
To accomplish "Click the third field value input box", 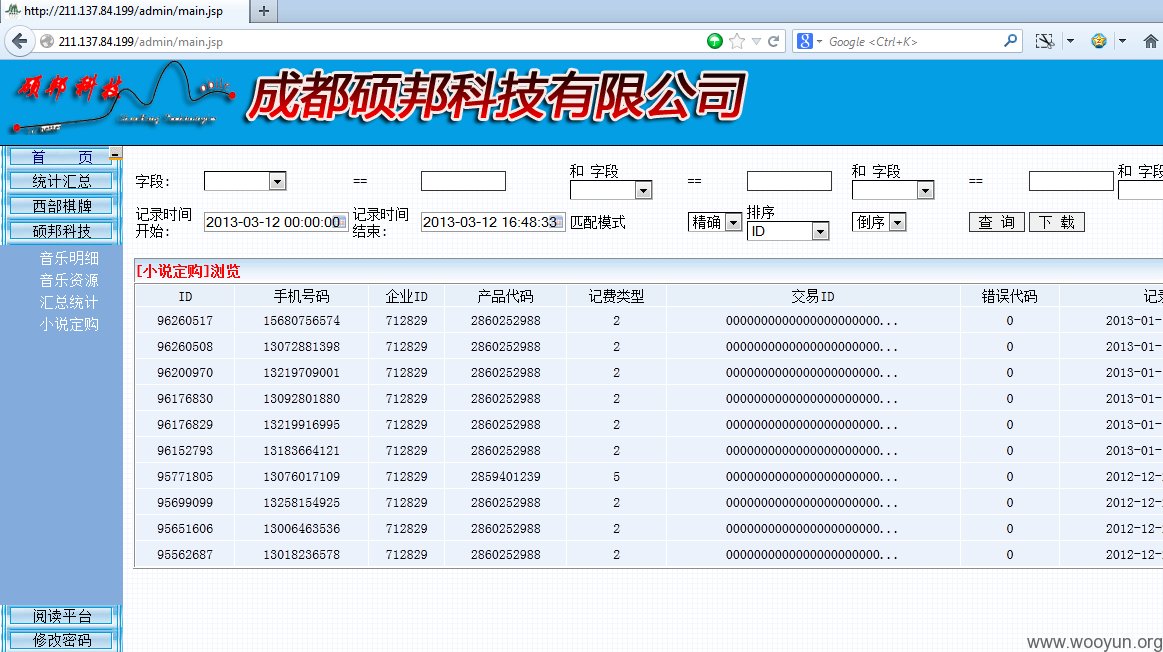I will click(x=1071, y=181).
